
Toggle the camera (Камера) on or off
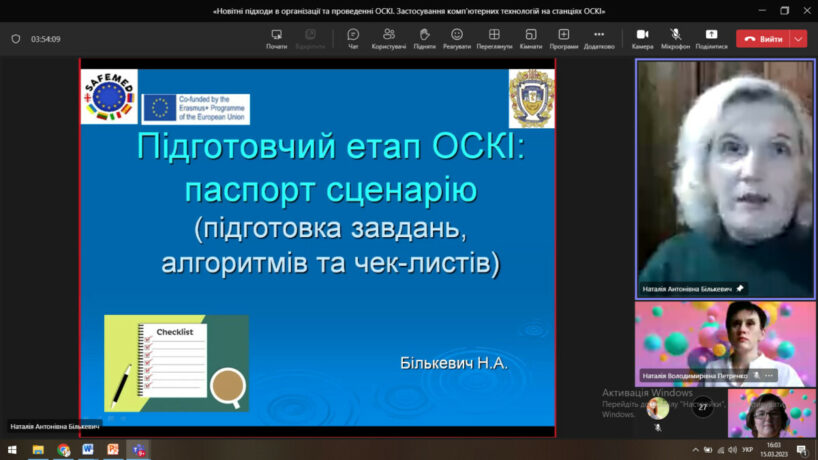click(x=642, y=38)
